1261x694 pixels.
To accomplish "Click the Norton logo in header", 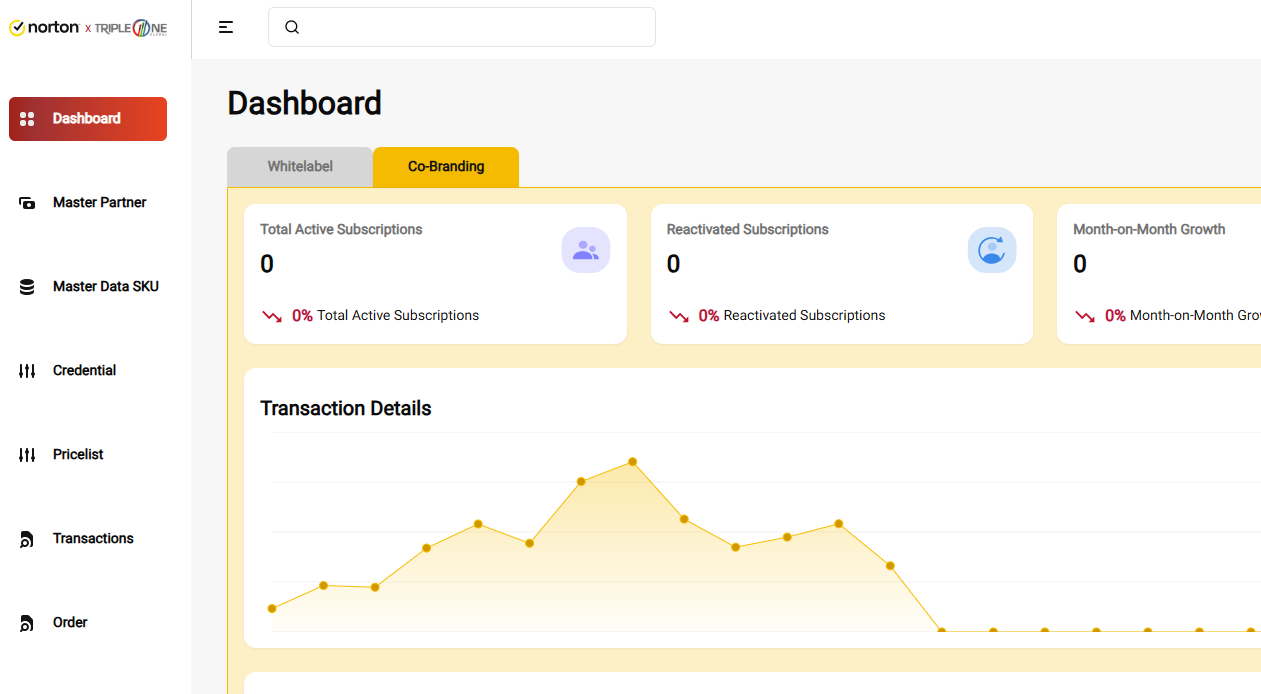I will point(44,28).
